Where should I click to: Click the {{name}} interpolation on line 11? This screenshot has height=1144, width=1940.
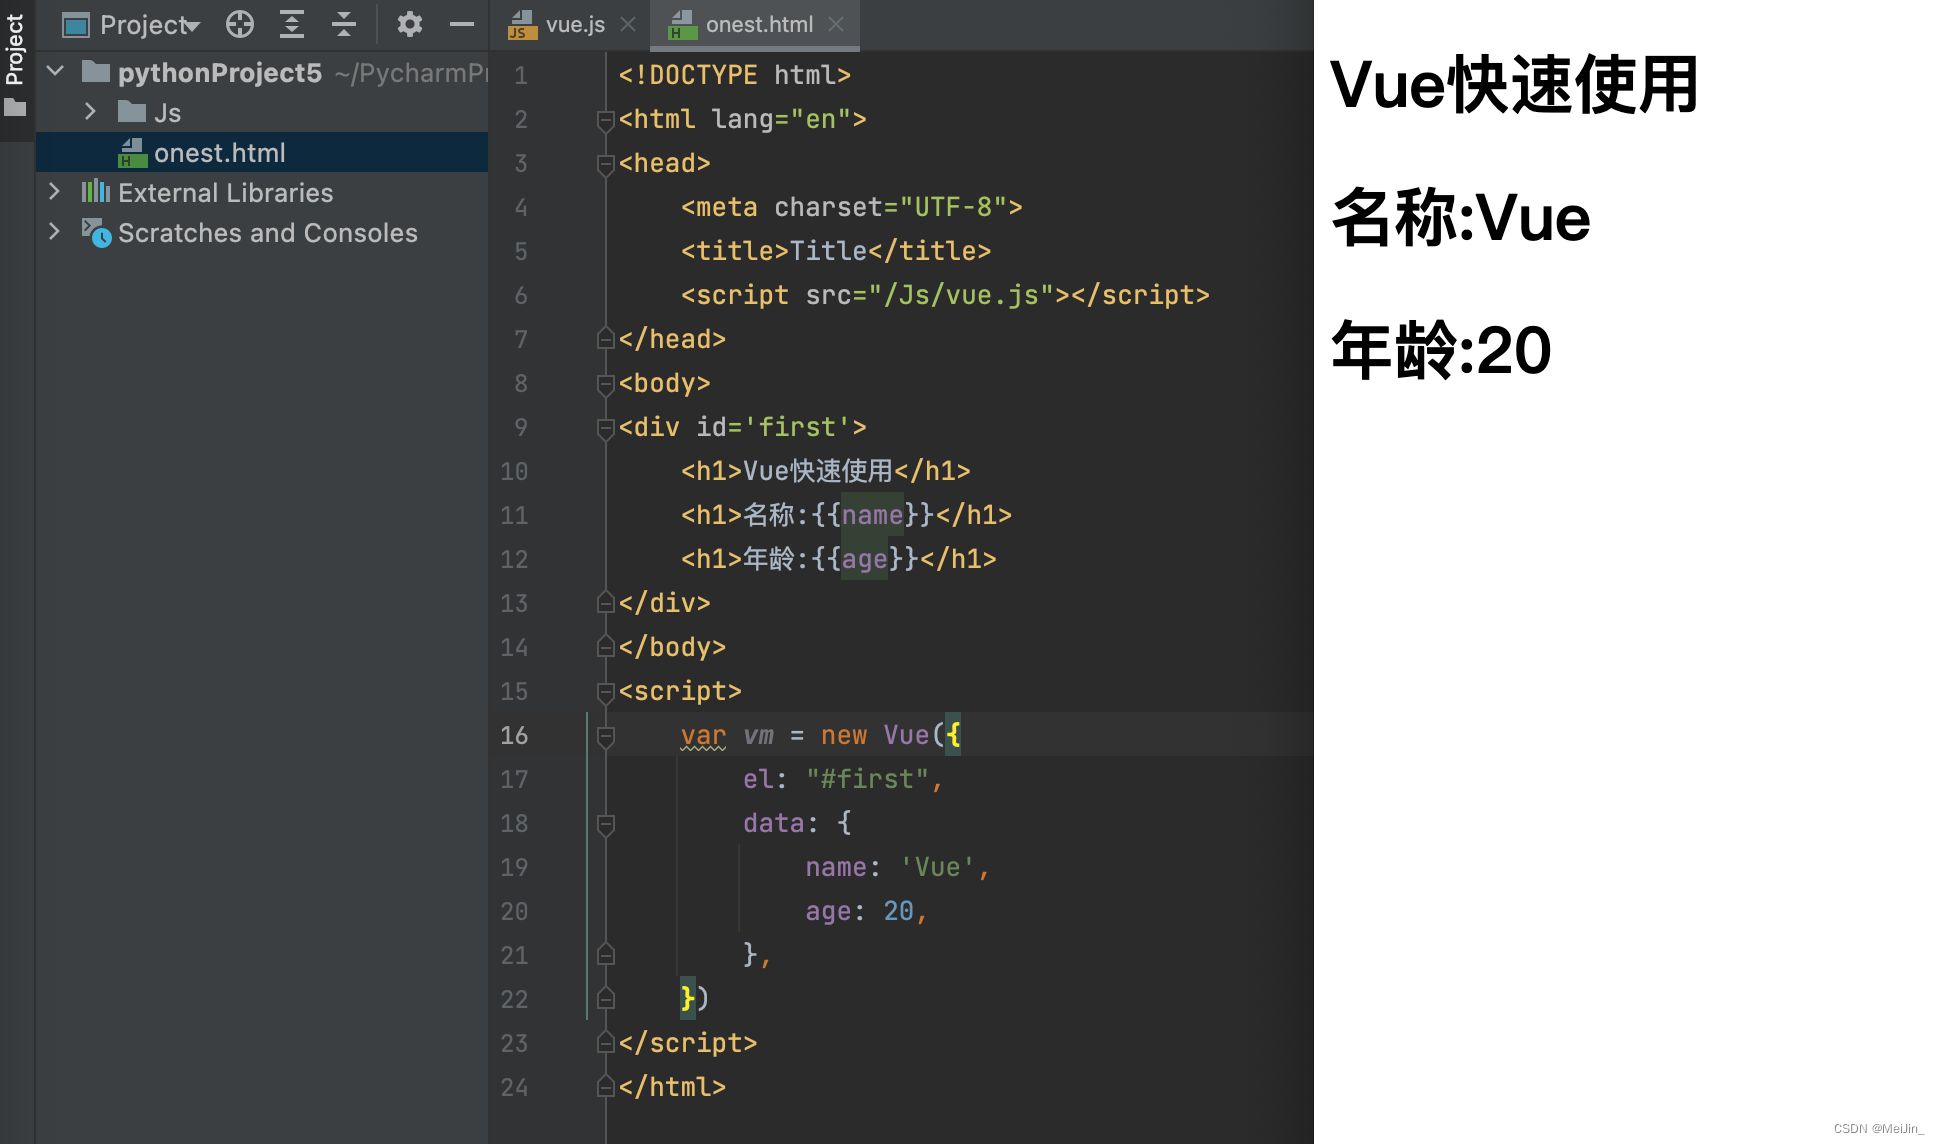coord(873,515)
